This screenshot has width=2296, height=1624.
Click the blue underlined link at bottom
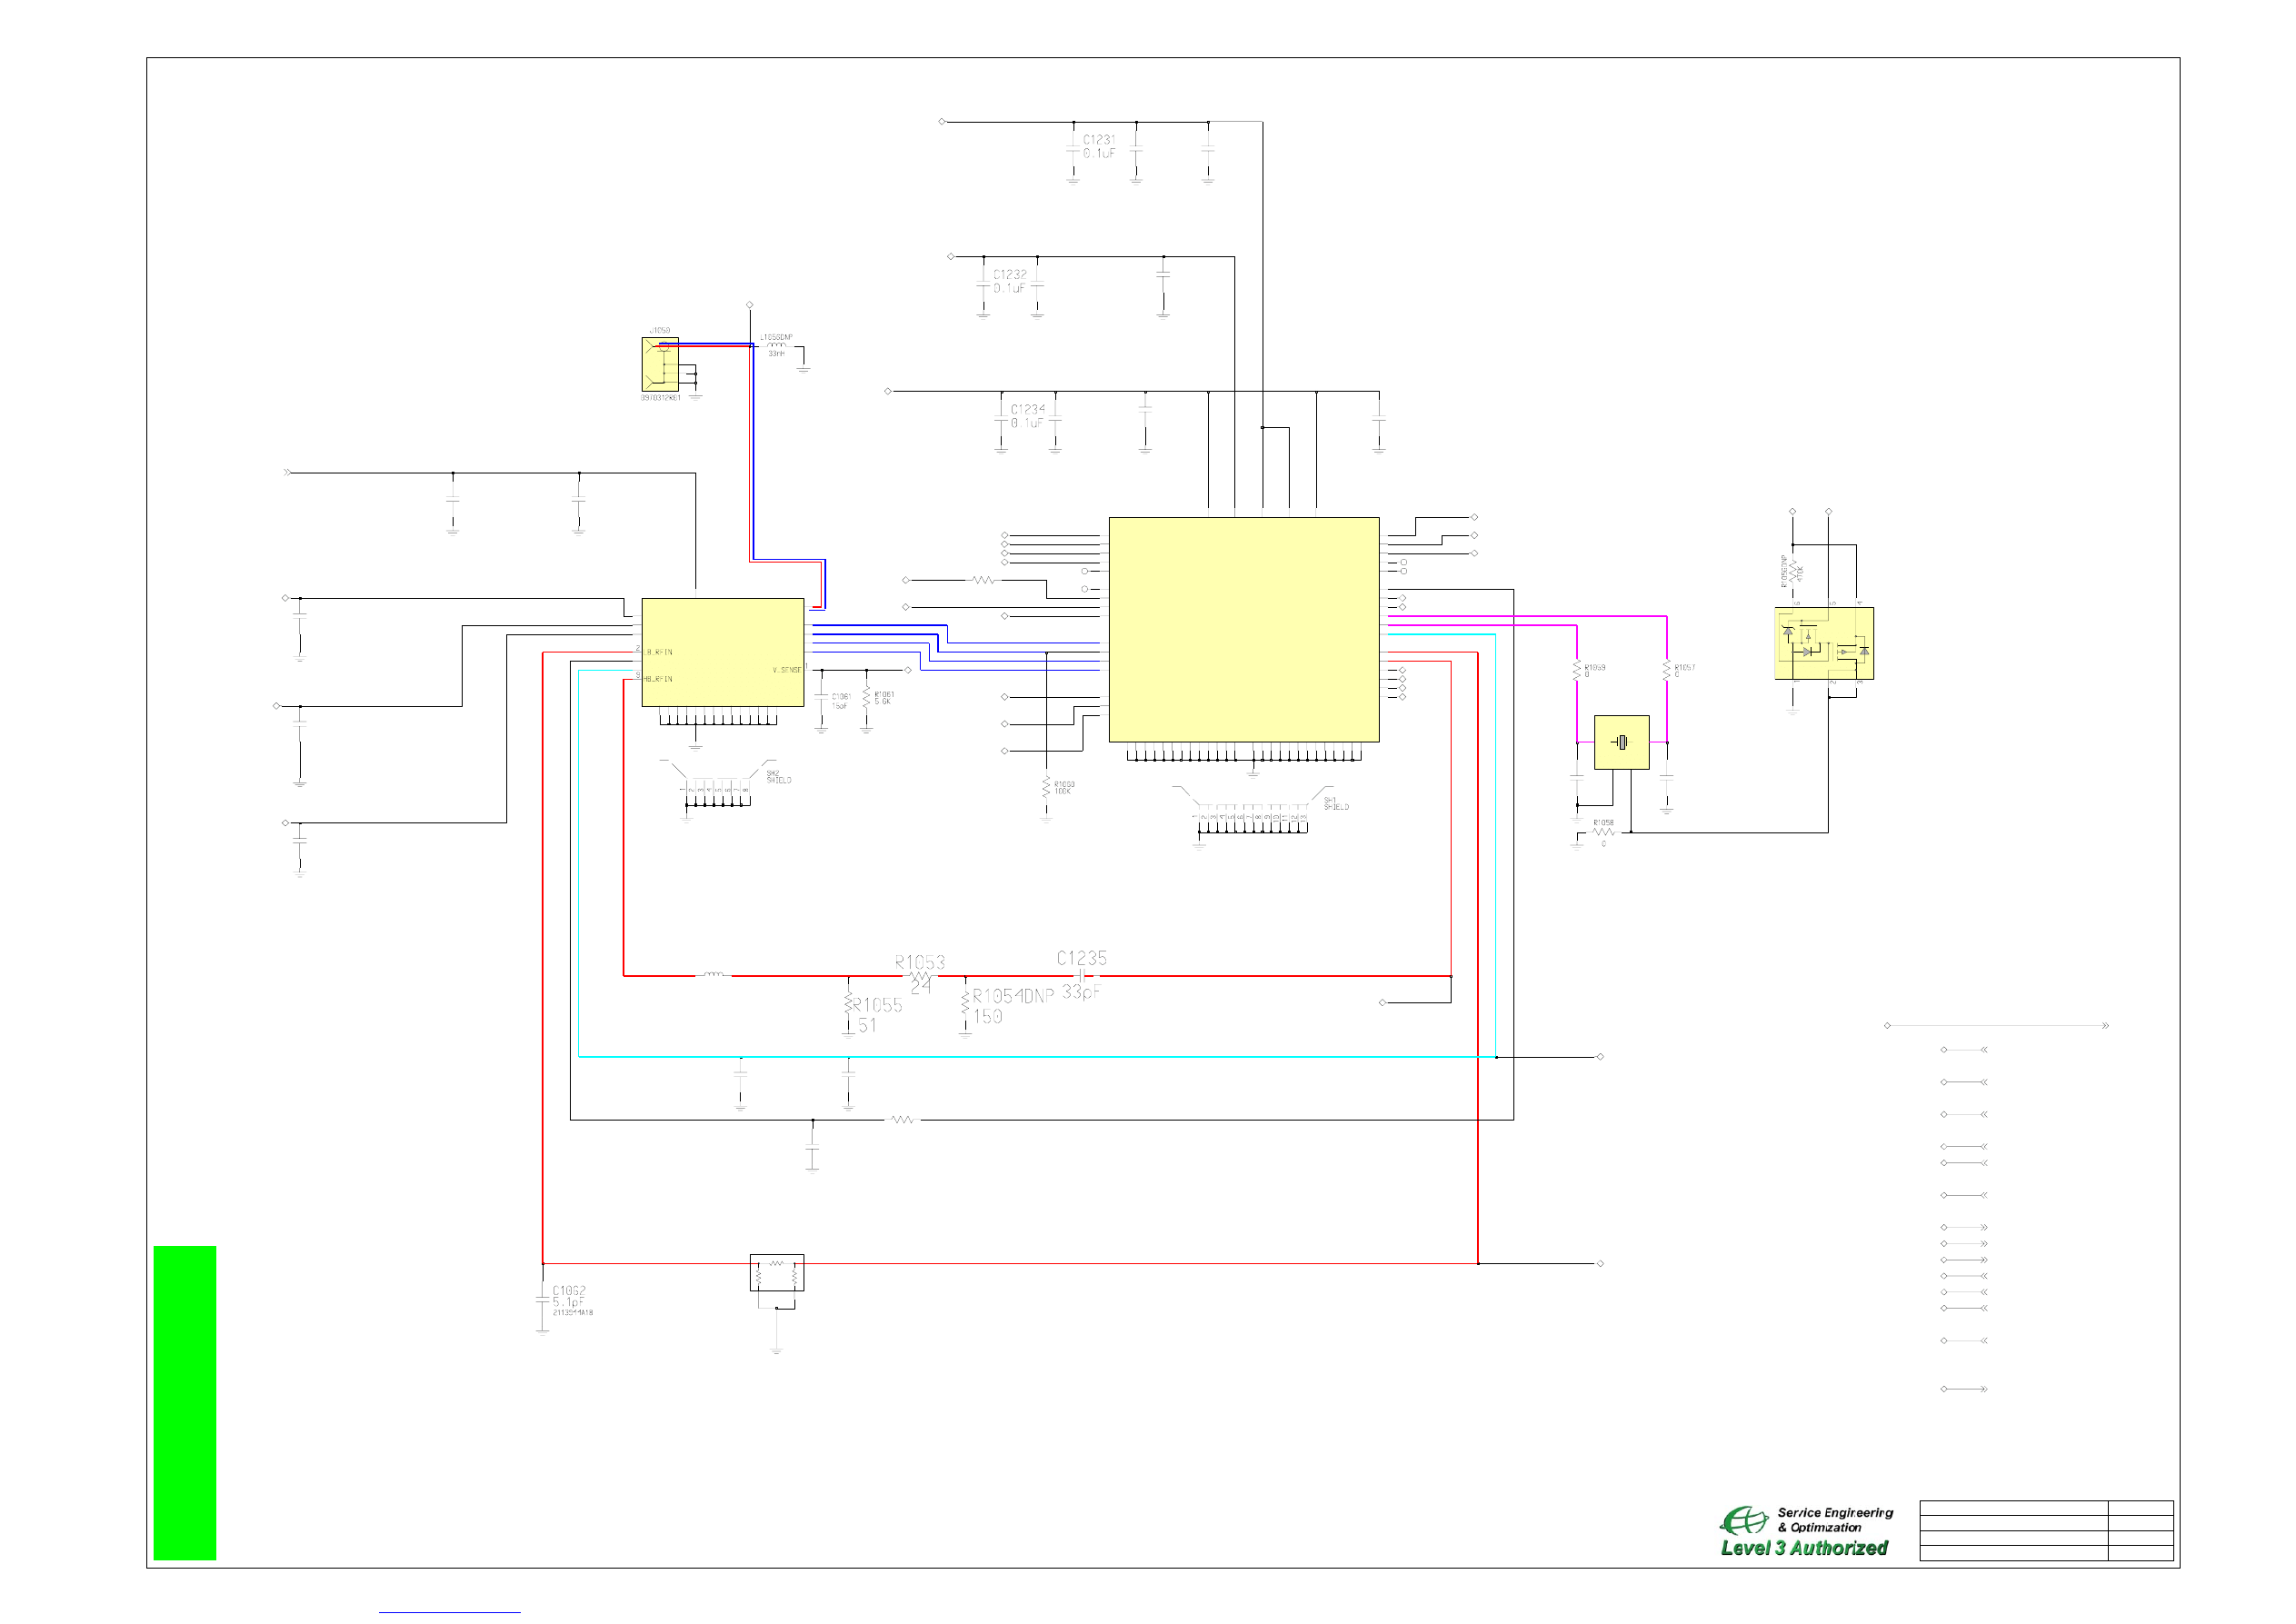point(449,1611)
